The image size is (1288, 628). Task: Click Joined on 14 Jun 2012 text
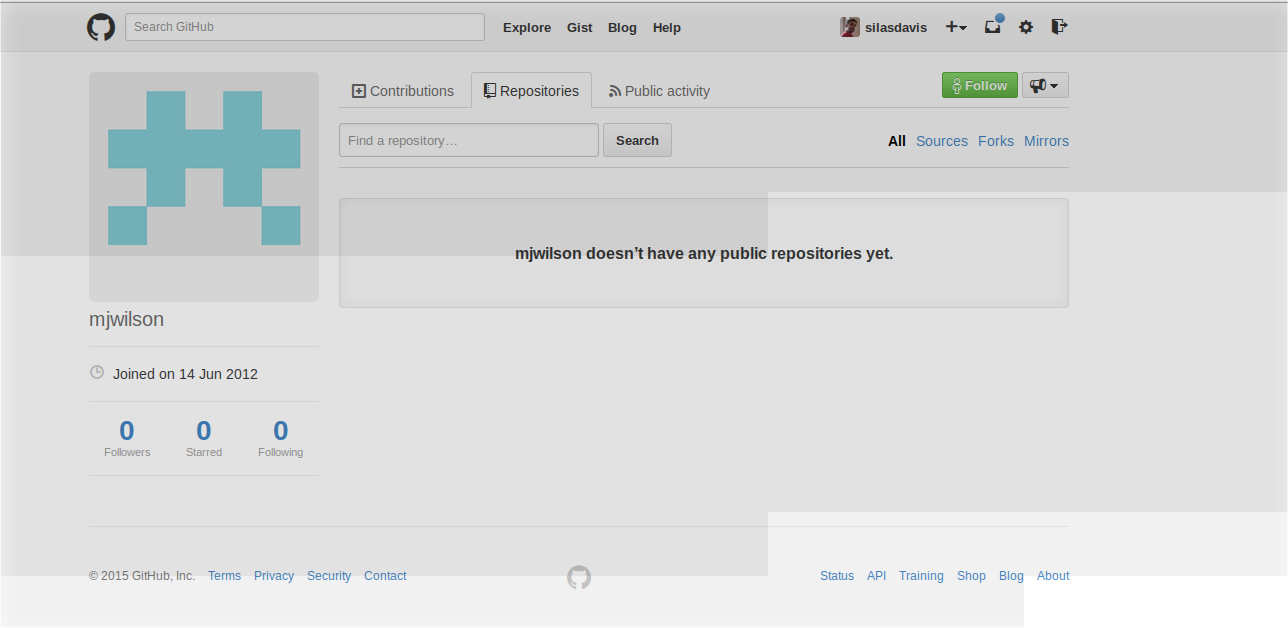click(185, 374)
